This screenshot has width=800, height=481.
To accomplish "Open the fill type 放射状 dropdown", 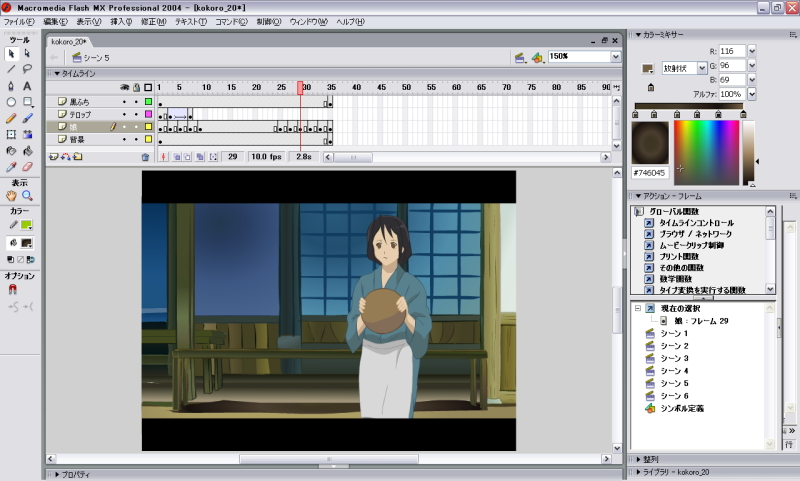I will (x=702, y=68).
